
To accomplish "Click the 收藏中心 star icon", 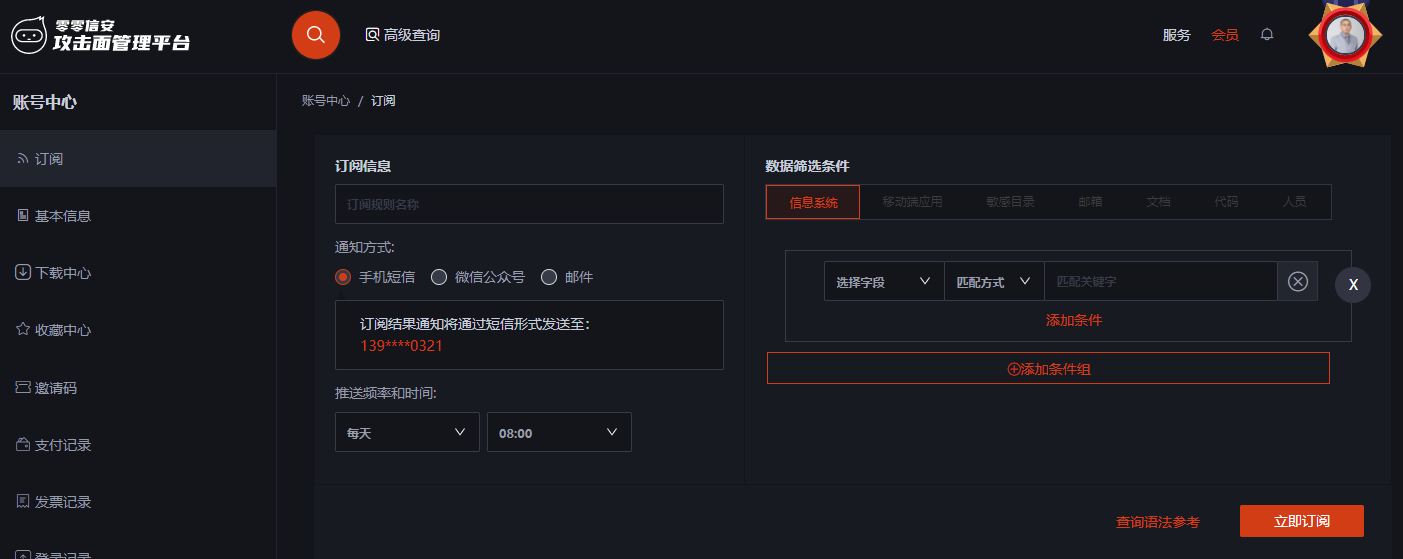I will click(x=23, y=330).
